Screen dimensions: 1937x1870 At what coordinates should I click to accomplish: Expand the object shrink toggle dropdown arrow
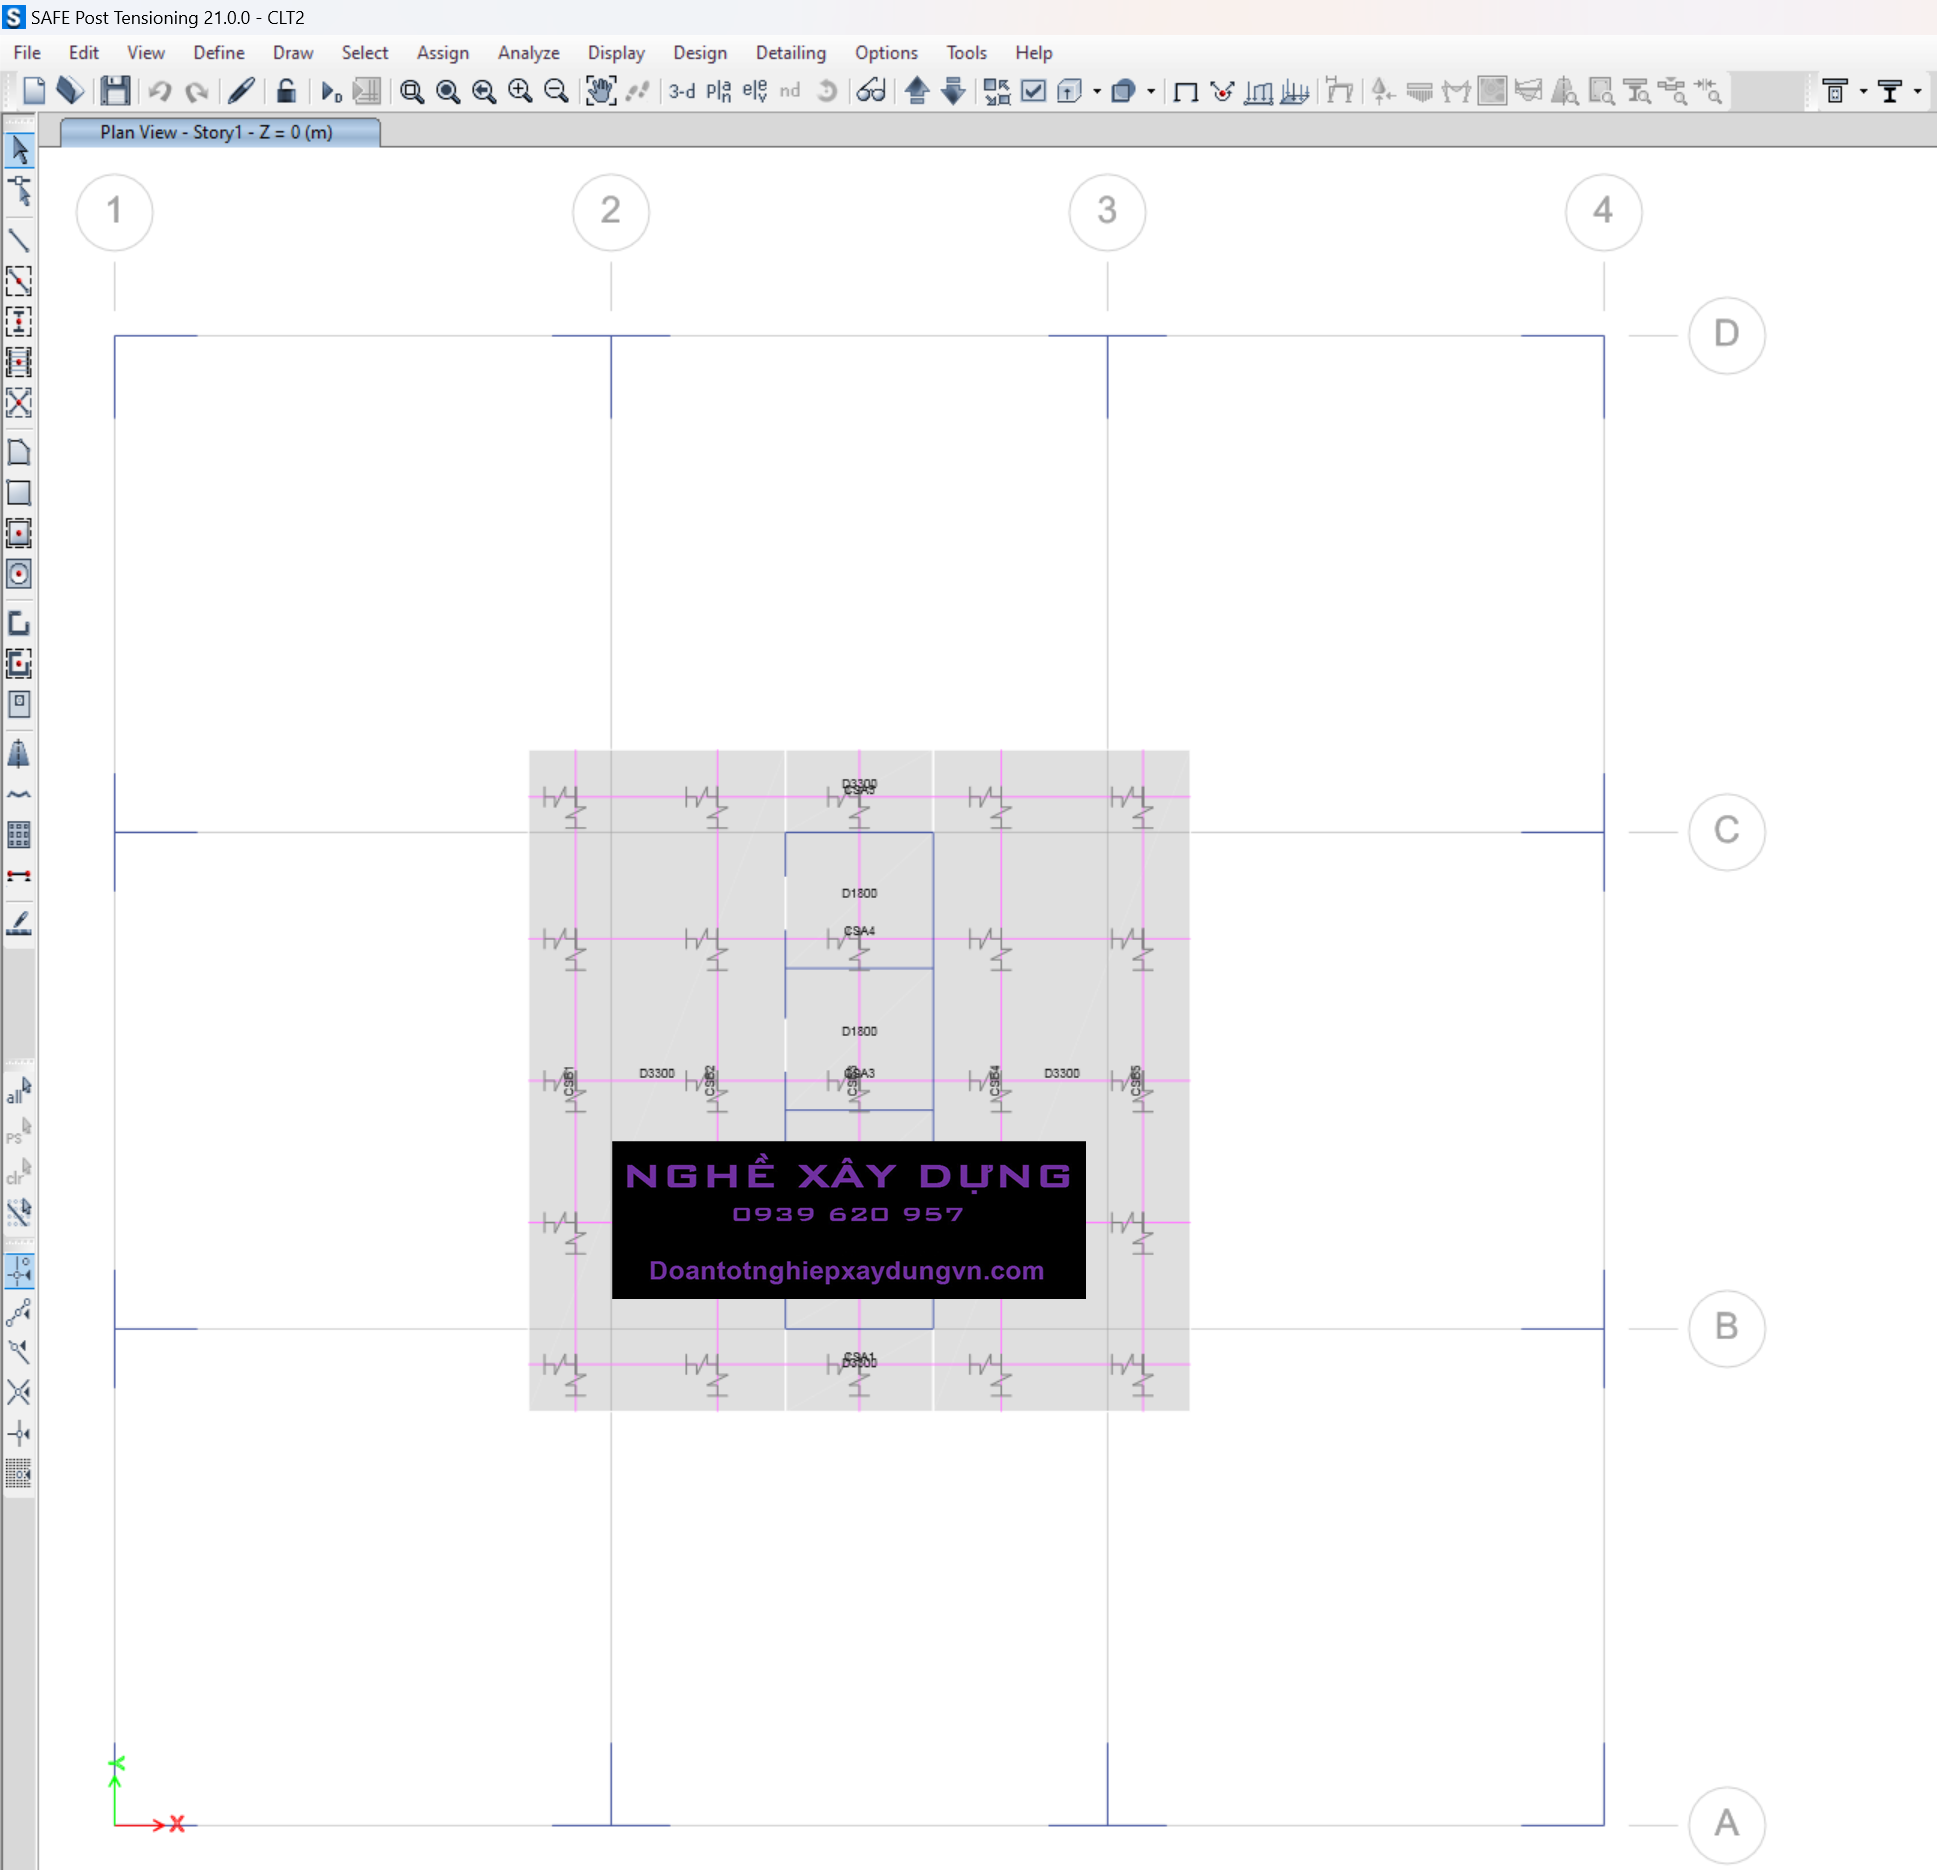(1151, 92)
